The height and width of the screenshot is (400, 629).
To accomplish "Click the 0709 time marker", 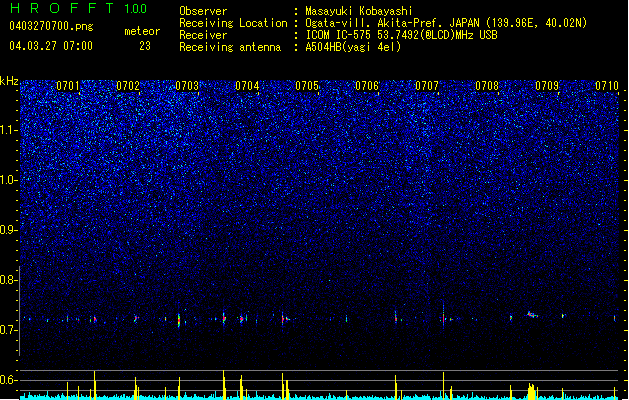I will [547, 86].
